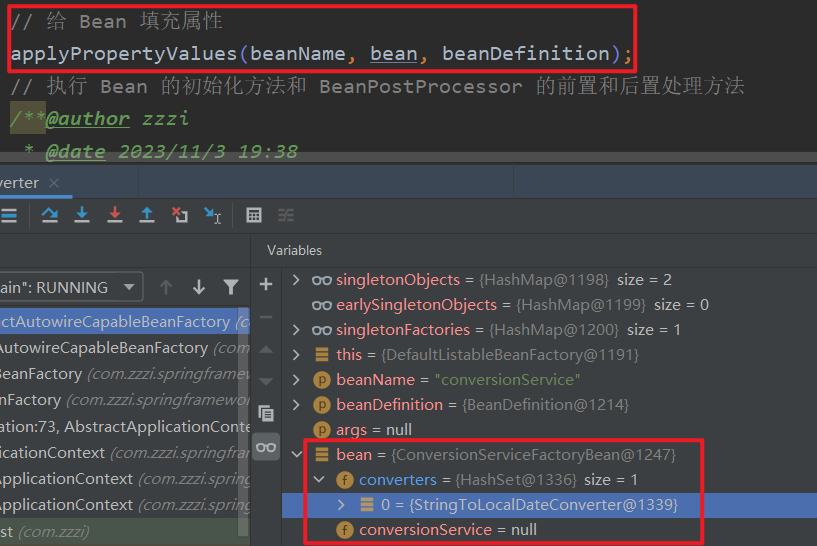
Task: Collapse the bean variable node
Action: click(x=295, y=455)
